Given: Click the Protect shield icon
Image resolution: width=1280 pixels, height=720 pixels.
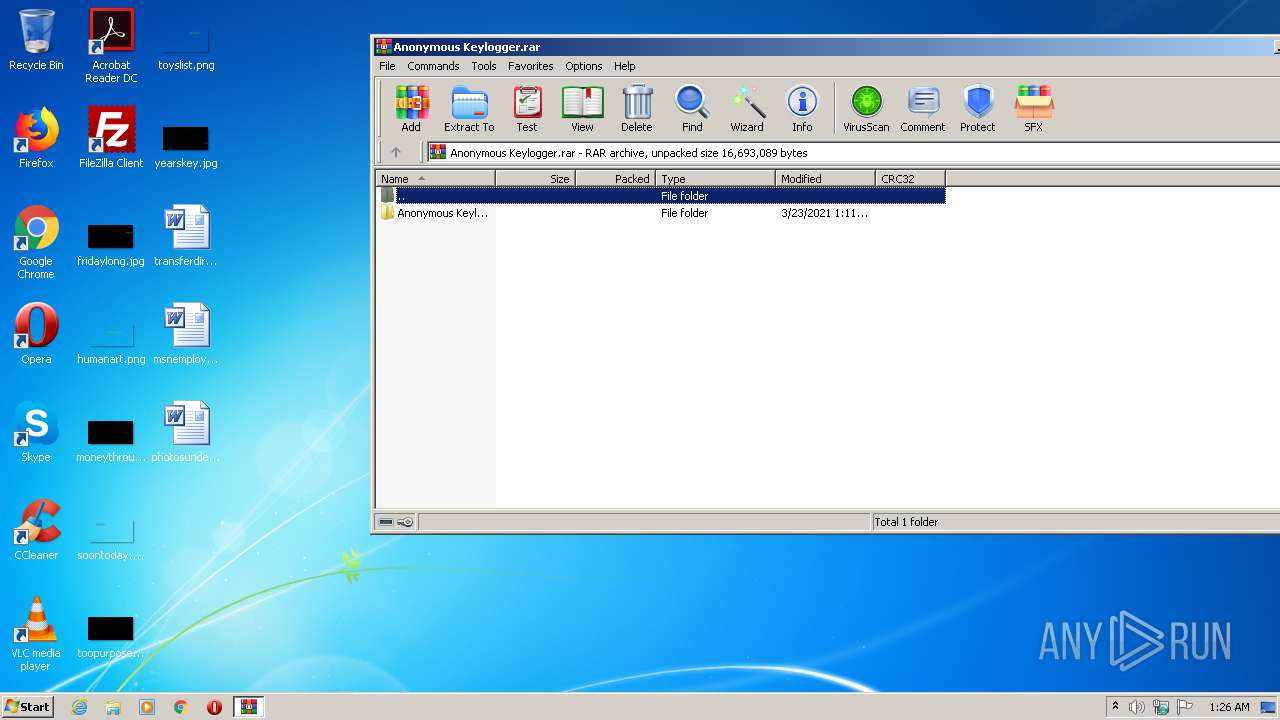Looking at the screenshot, I should click(977, 108).
